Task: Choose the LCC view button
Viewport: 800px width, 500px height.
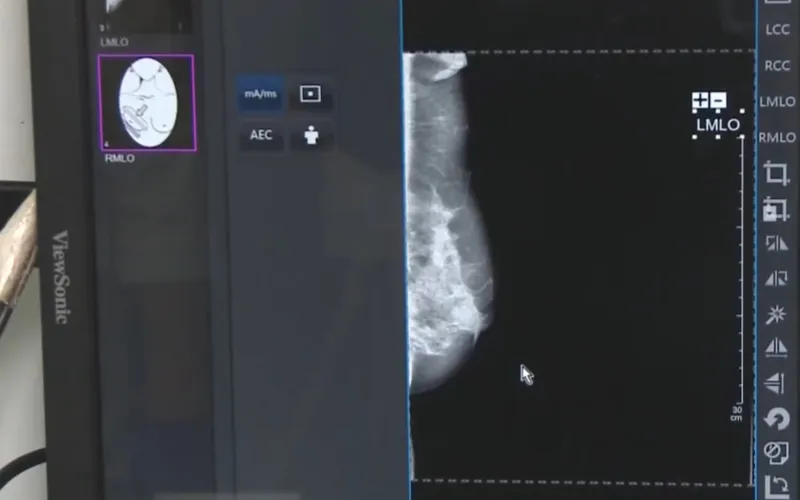Action: point(777,30)
